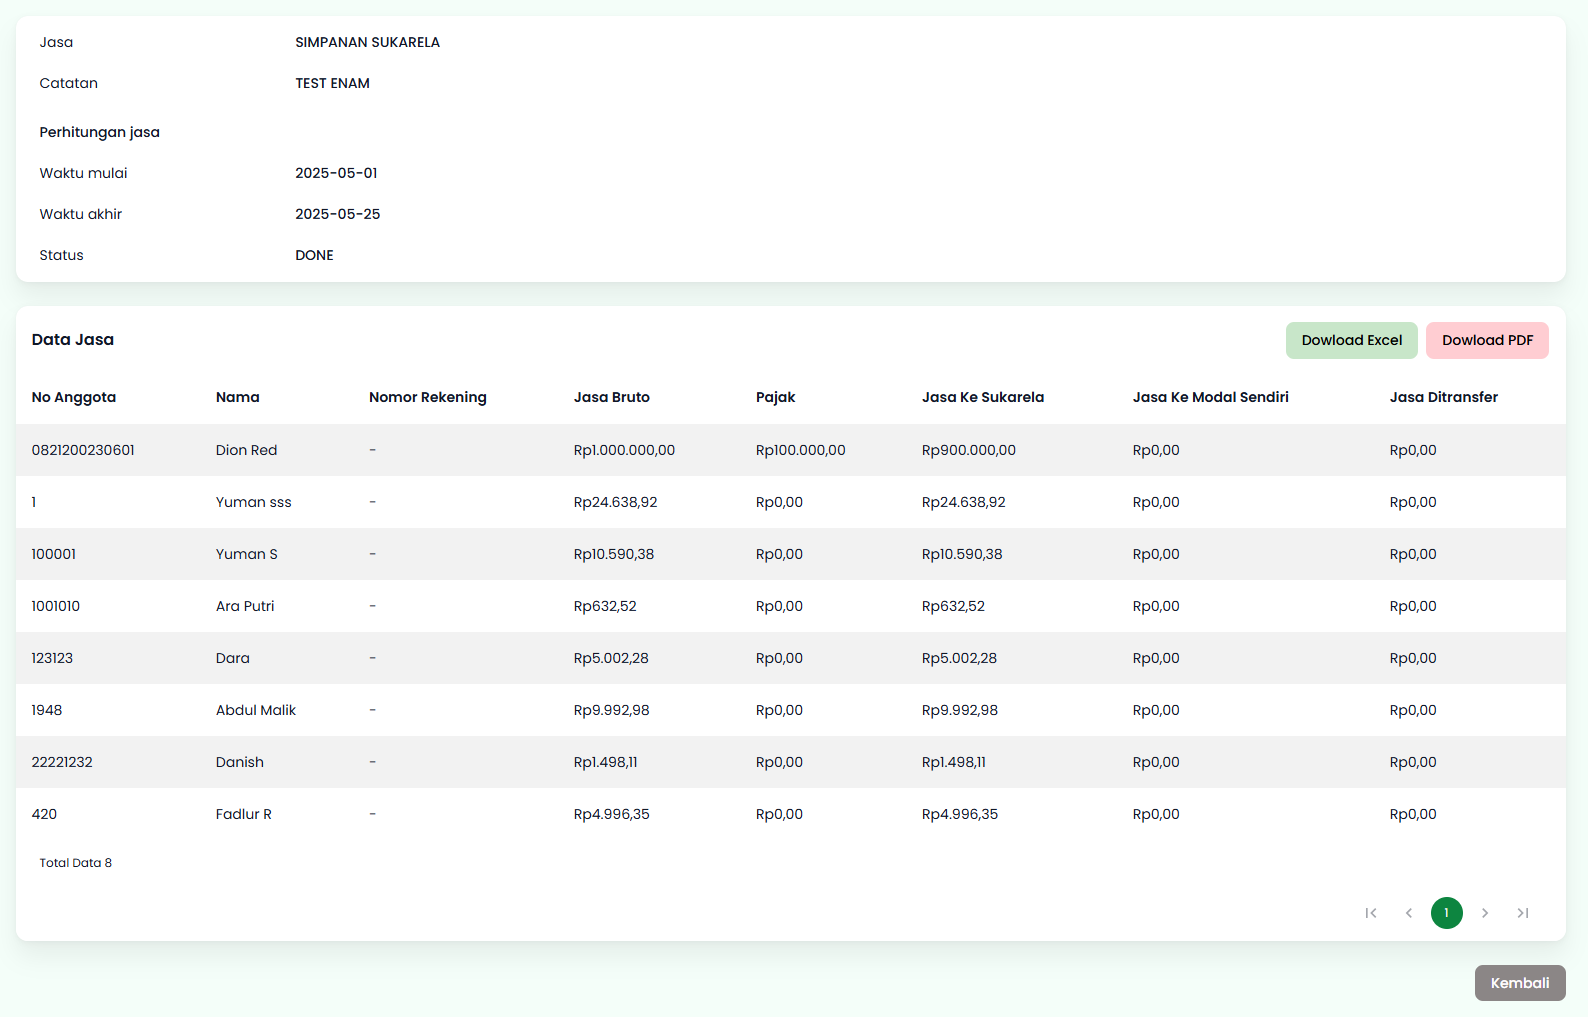The width and height of the screenshot is (1588, 1017).
Task: Click the Jasa Bruto column header
Action: coord(612,397)
